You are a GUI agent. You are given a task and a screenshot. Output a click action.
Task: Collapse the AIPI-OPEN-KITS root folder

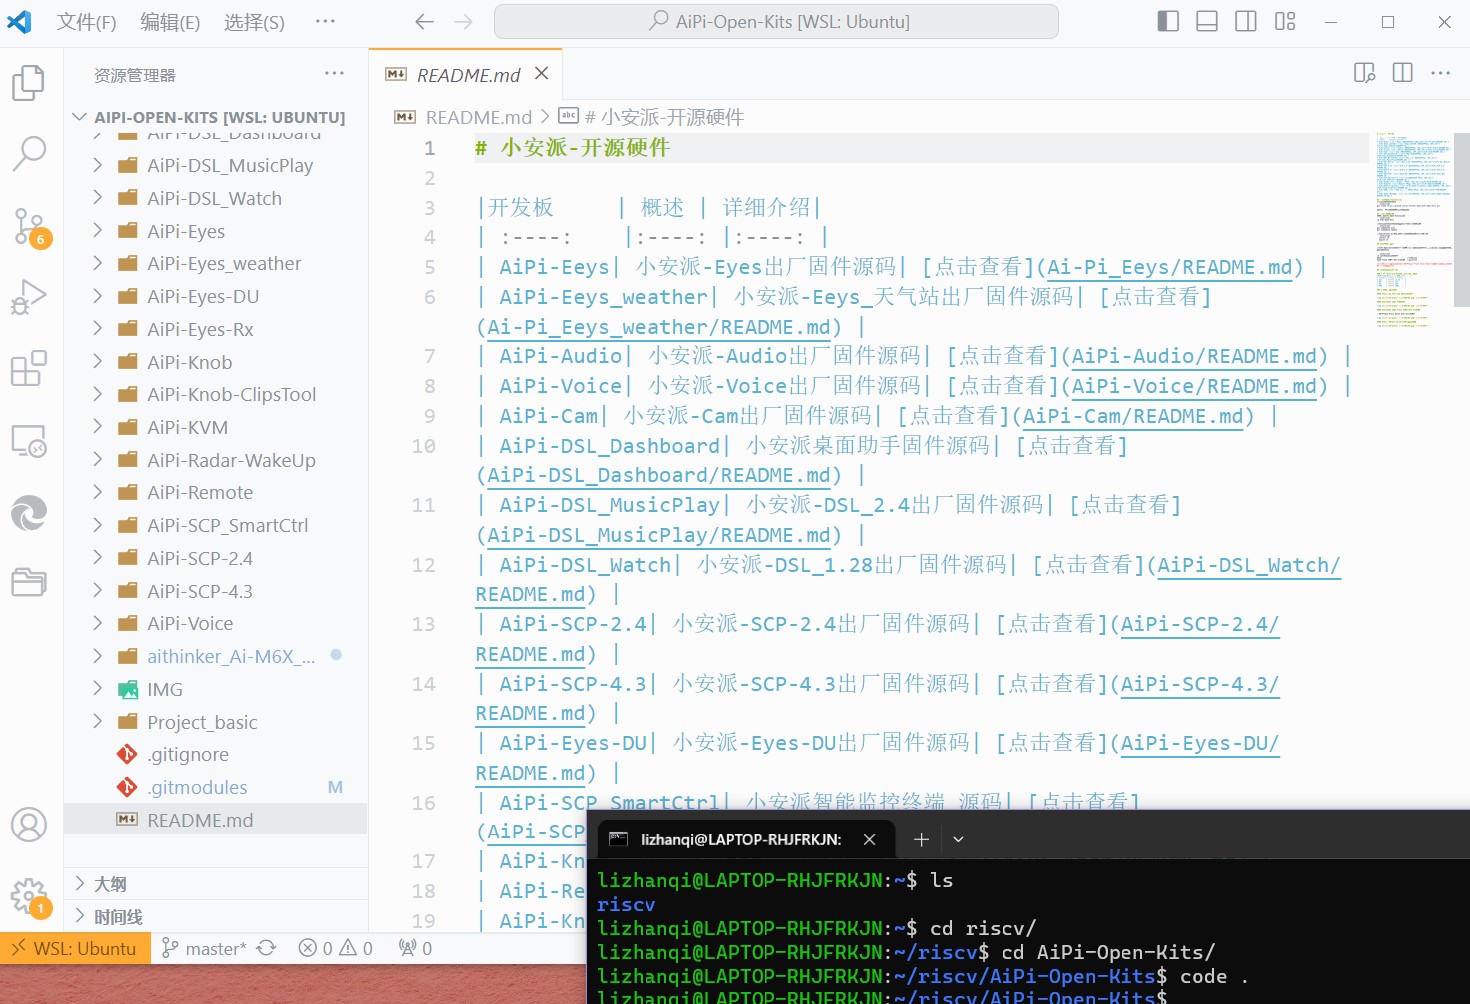pyautogui.click(x=80, y=117)
